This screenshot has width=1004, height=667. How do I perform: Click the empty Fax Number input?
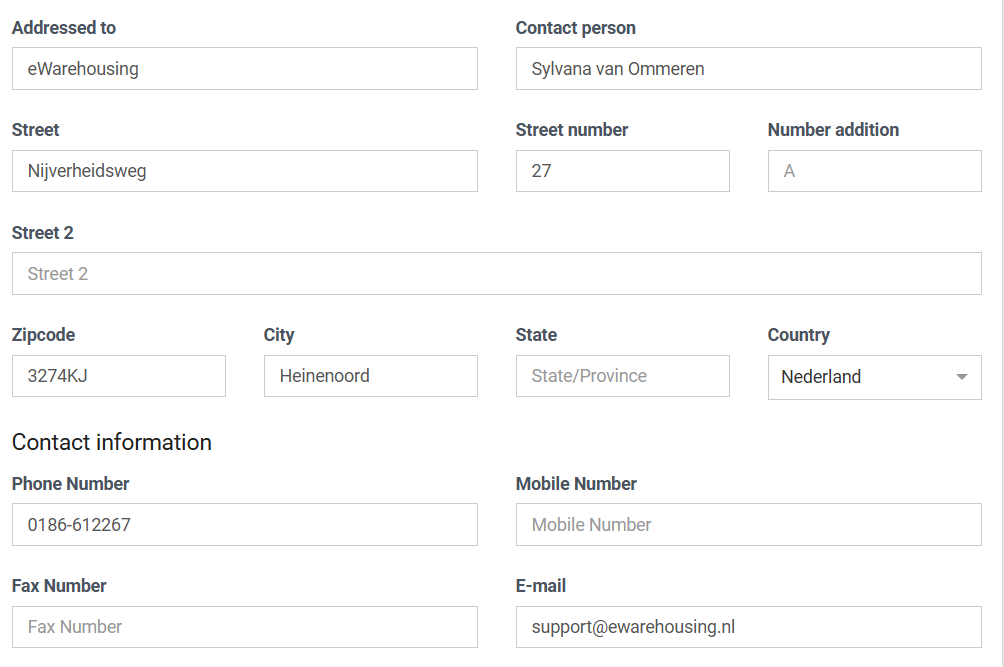pyautogui.click(x=245, y=627)
